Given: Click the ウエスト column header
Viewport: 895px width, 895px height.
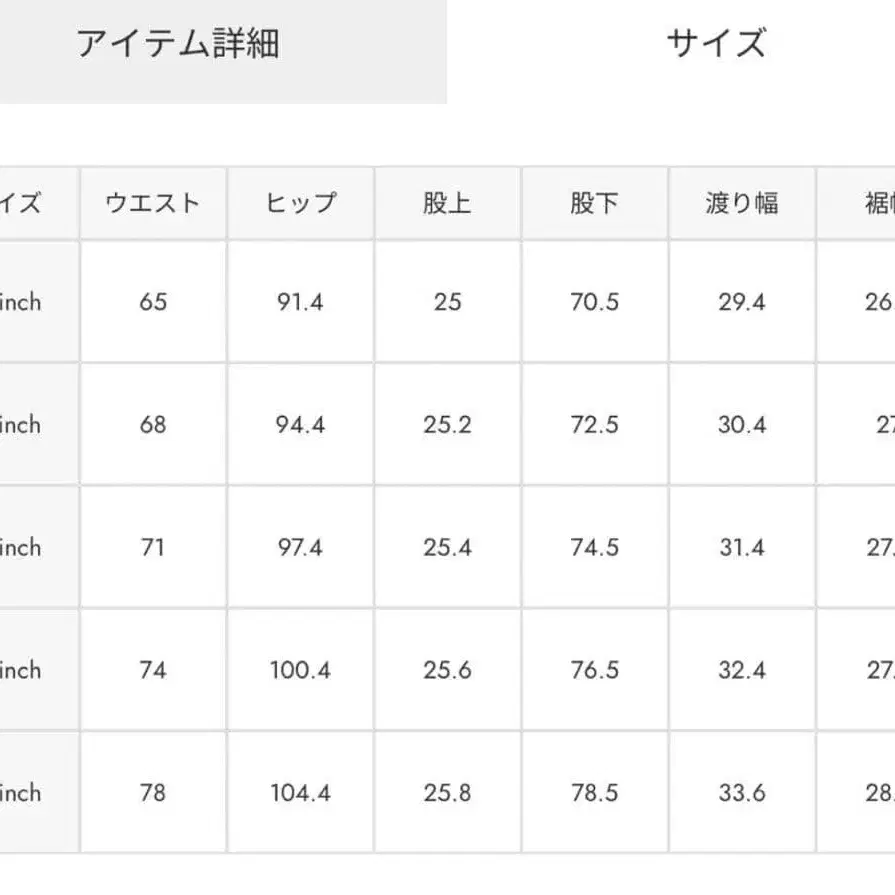Looking at the screenshot, I should (x=153, y=203).
